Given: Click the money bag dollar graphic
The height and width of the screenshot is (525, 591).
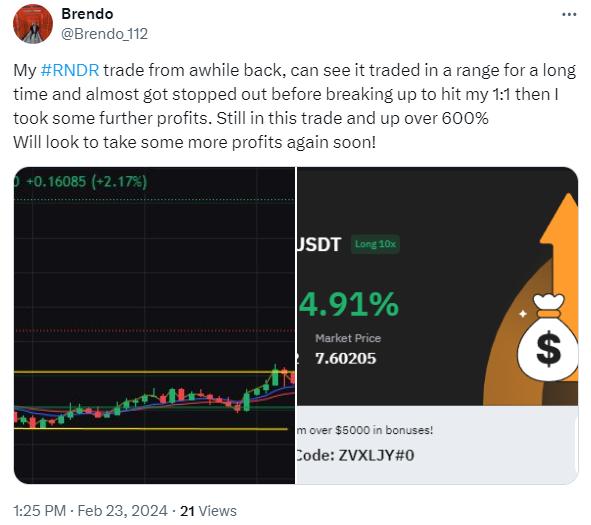Looking at the screenshot, I should pos(548,338).
